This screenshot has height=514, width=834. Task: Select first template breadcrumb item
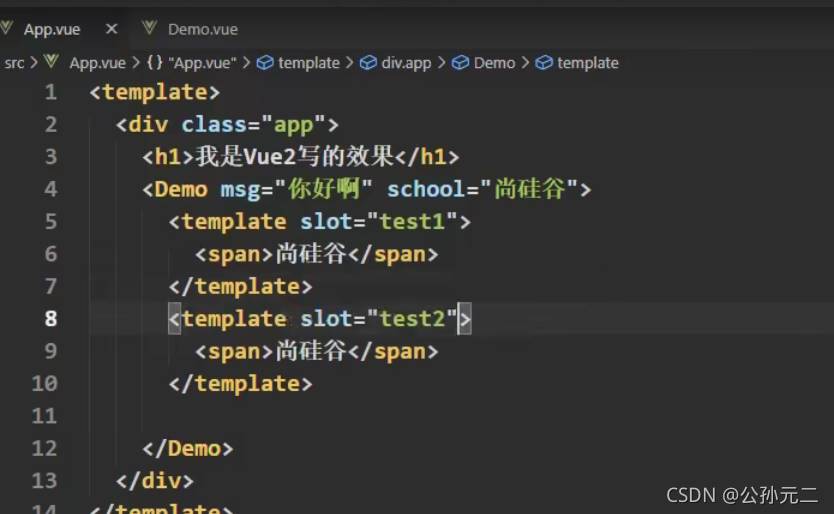pos(308,63)
